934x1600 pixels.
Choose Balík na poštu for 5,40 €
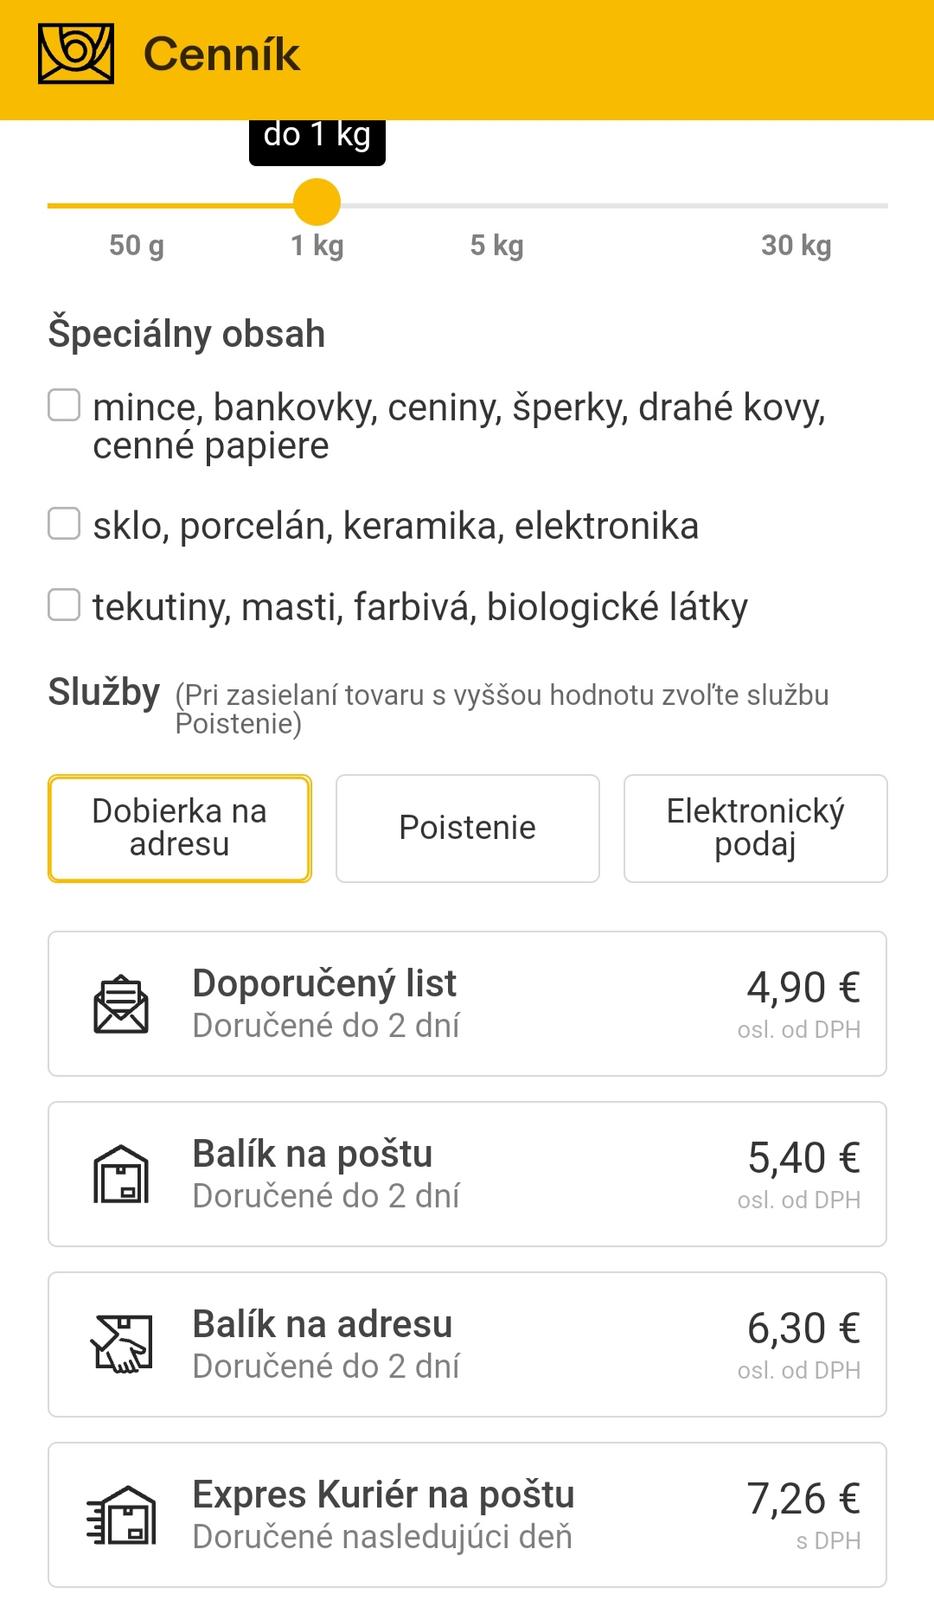[467, 1174]
